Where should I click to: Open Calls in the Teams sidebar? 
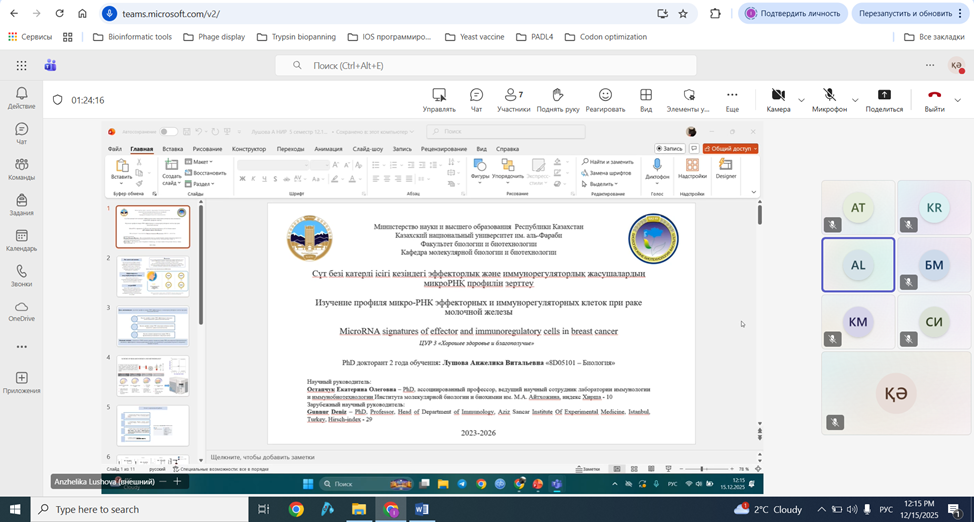click(x=21, y=276)
